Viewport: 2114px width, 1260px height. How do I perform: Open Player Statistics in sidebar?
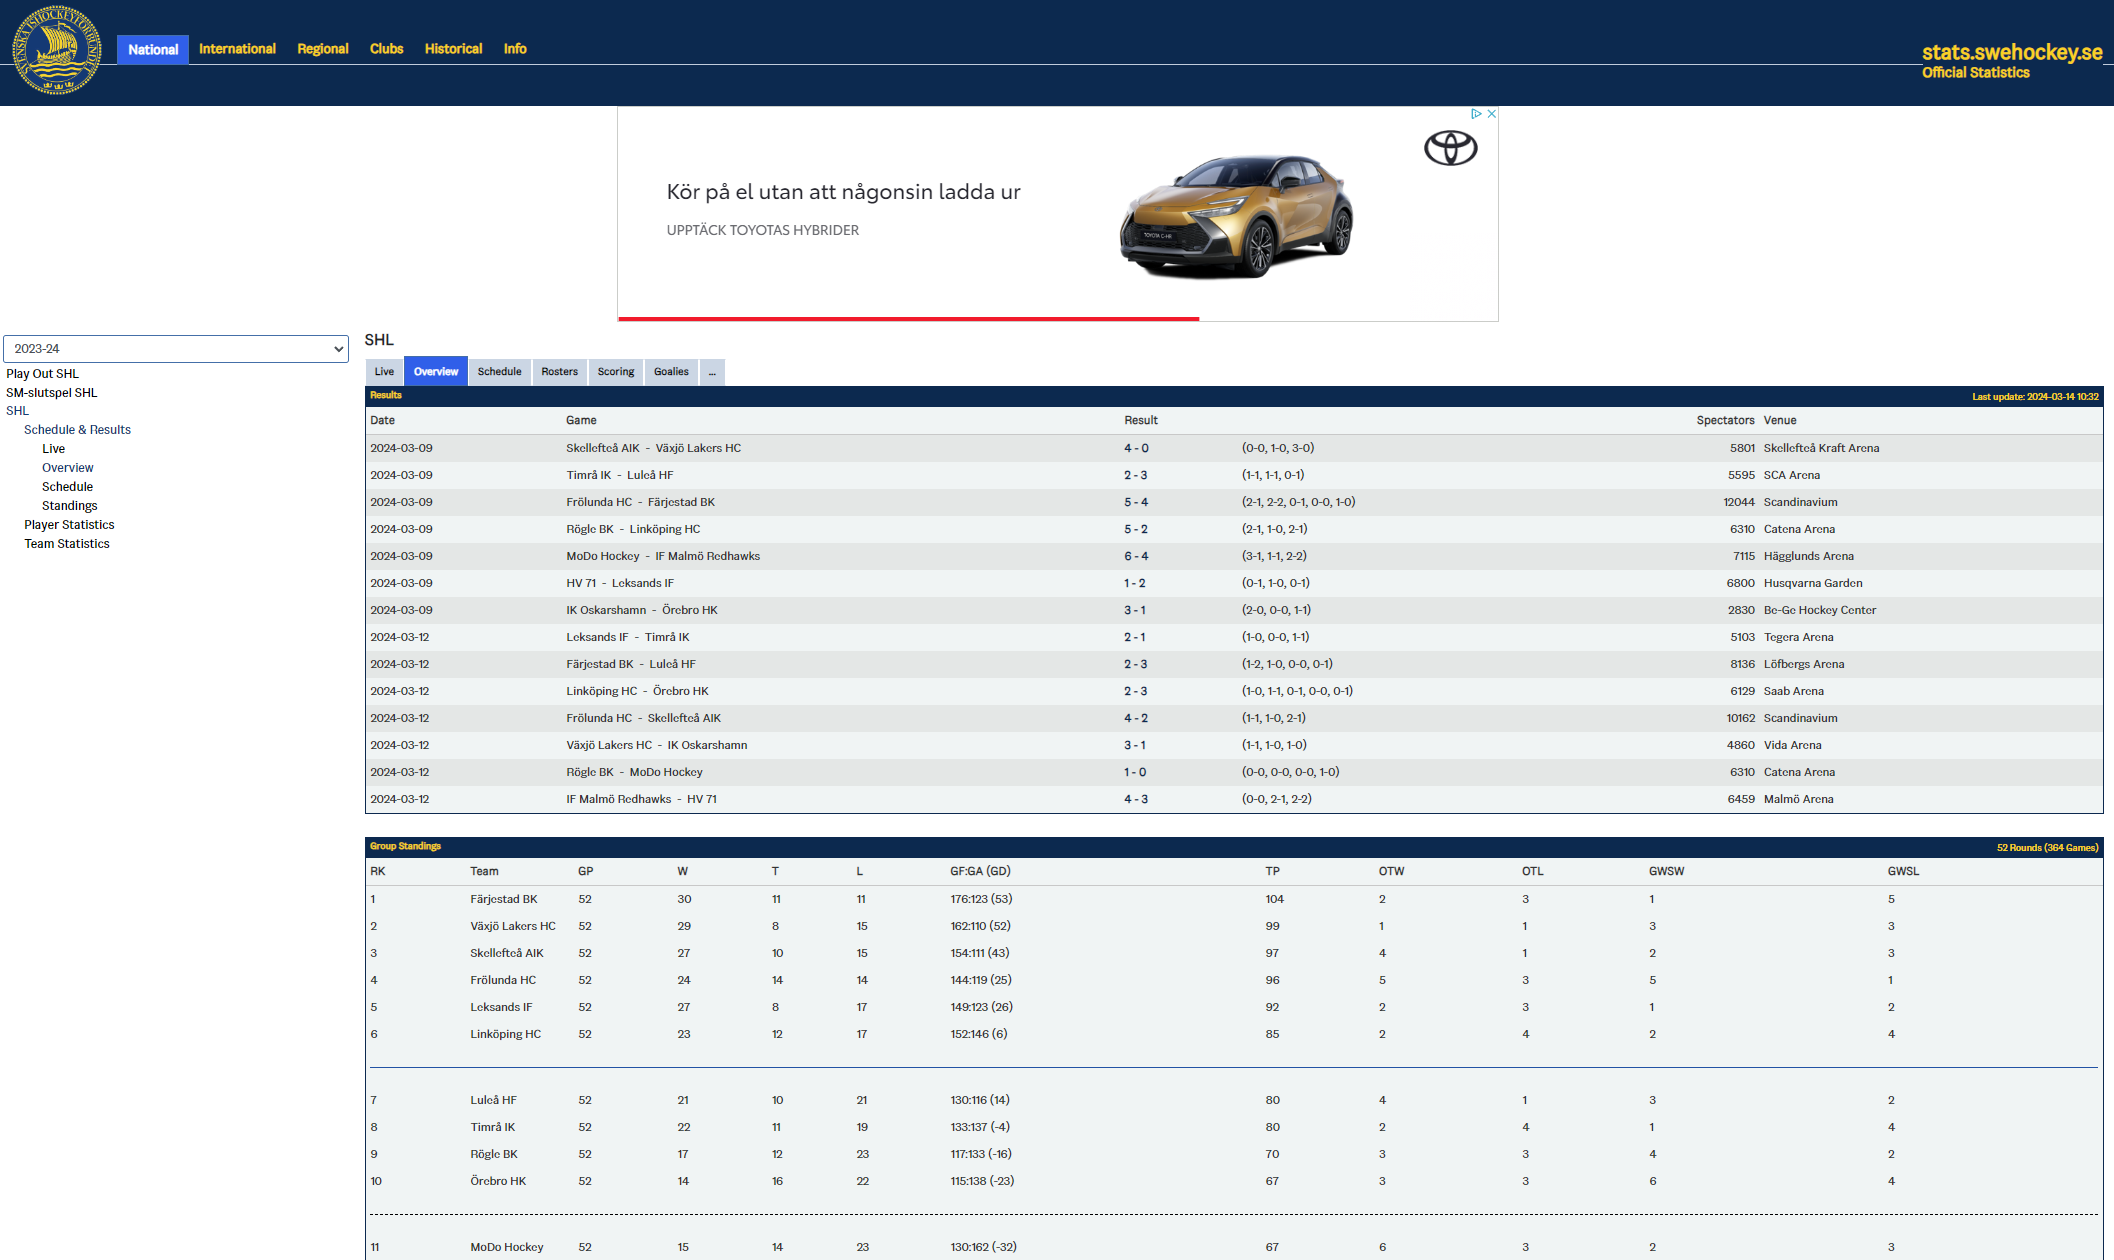(69, 525)
